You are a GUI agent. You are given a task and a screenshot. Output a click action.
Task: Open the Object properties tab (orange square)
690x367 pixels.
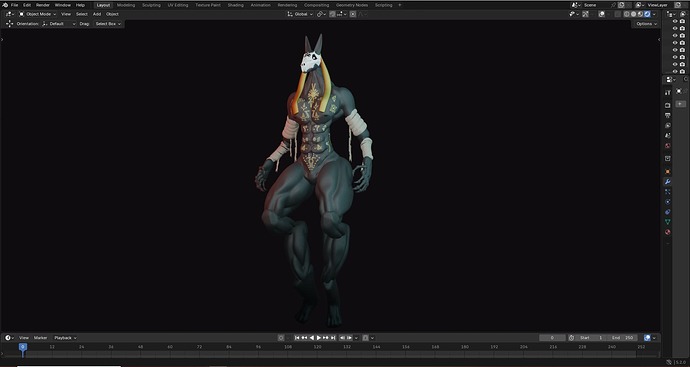tap(668, 172)
